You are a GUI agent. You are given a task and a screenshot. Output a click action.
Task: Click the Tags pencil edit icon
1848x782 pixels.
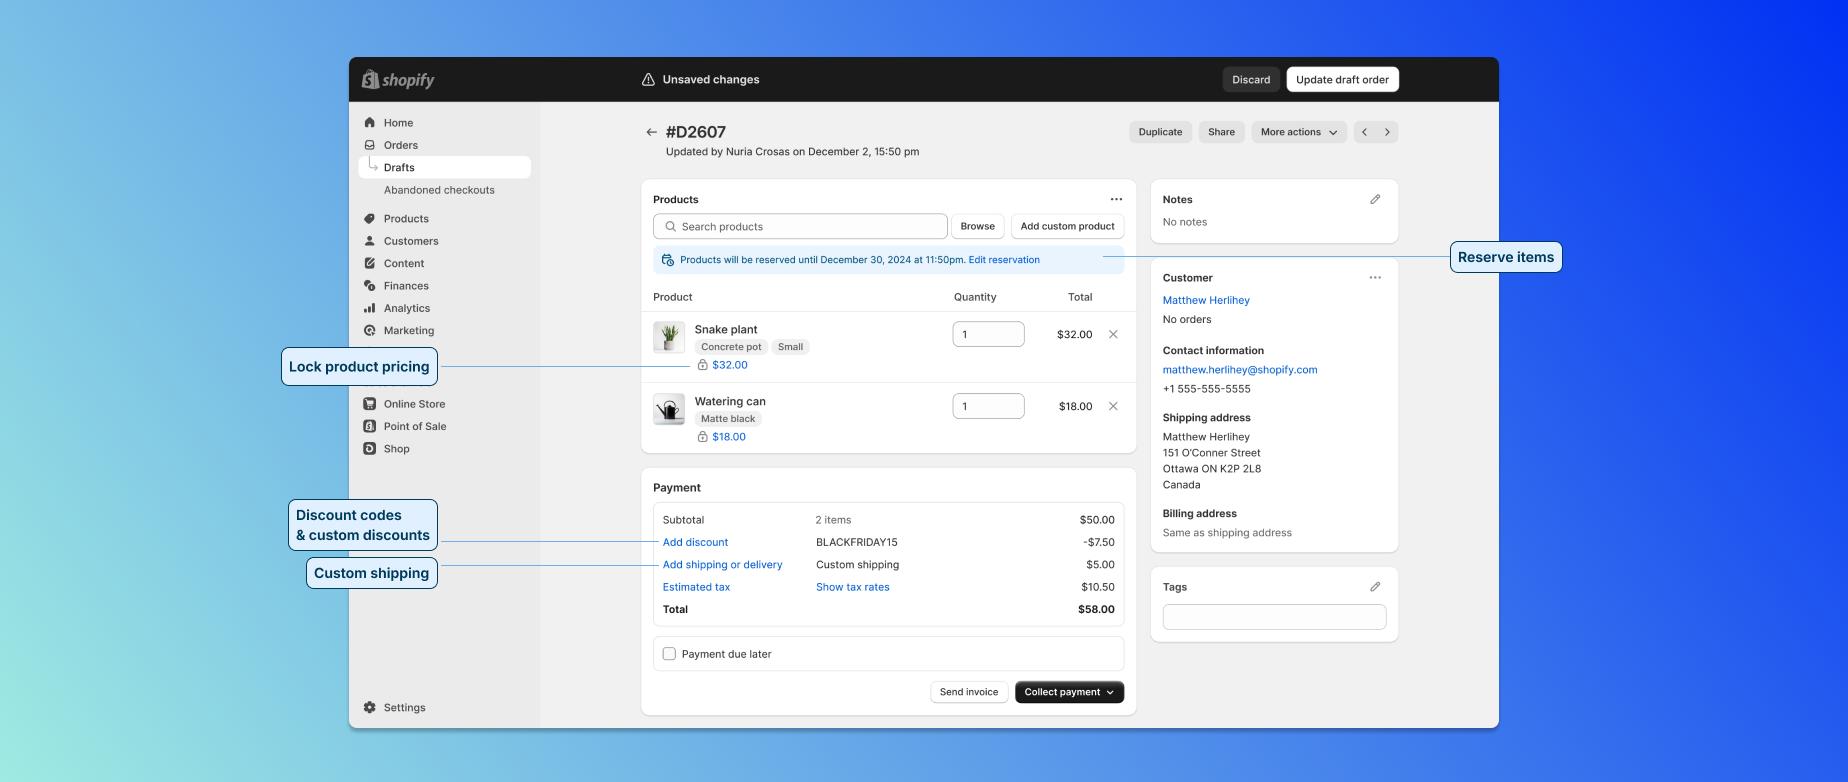pyautogui.click(x=1375, y=587)
